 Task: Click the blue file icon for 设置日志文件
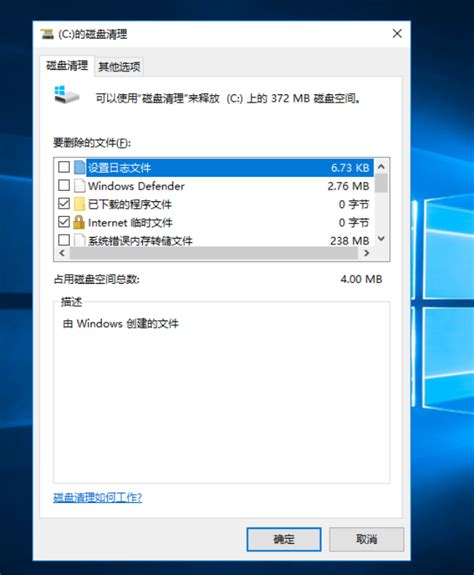pos(79,168)
